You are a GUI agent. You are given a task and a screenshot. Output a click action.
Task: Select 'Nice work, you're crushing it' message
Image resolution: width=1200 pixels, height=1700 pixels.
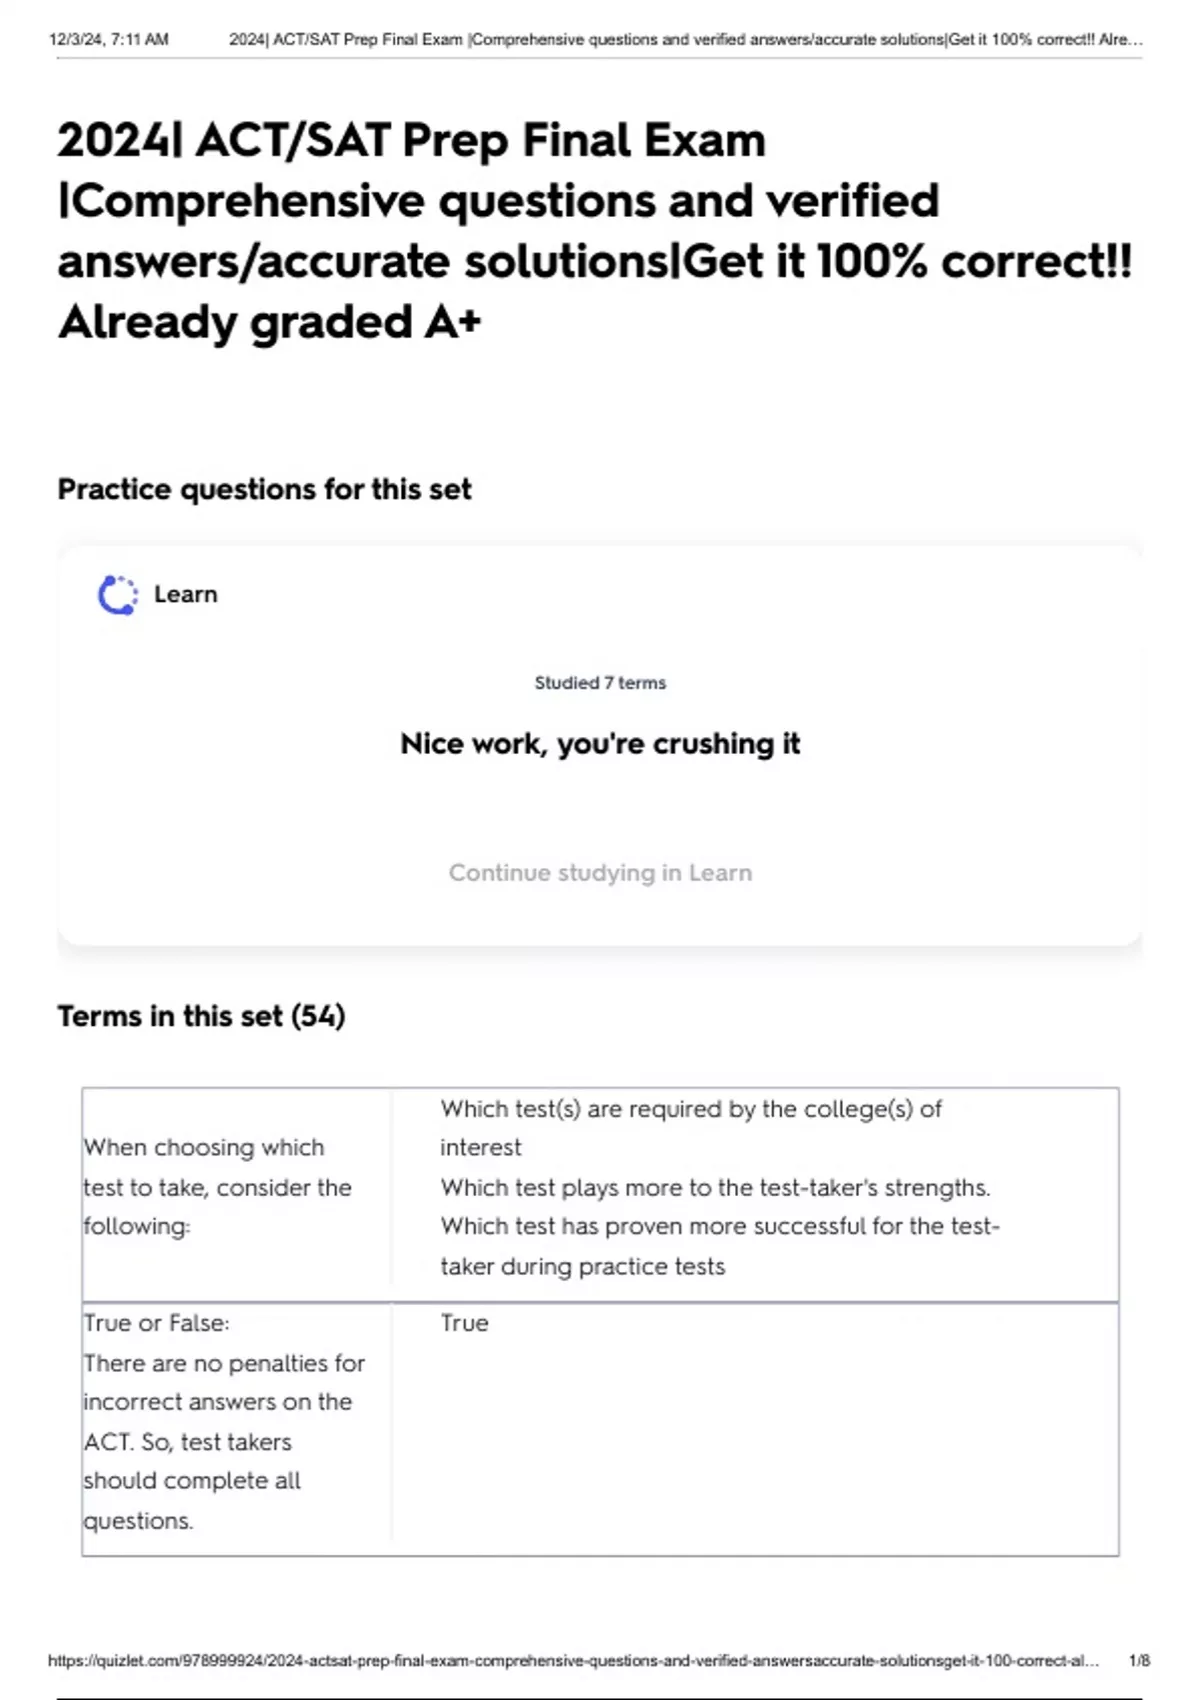coord(600,744)
